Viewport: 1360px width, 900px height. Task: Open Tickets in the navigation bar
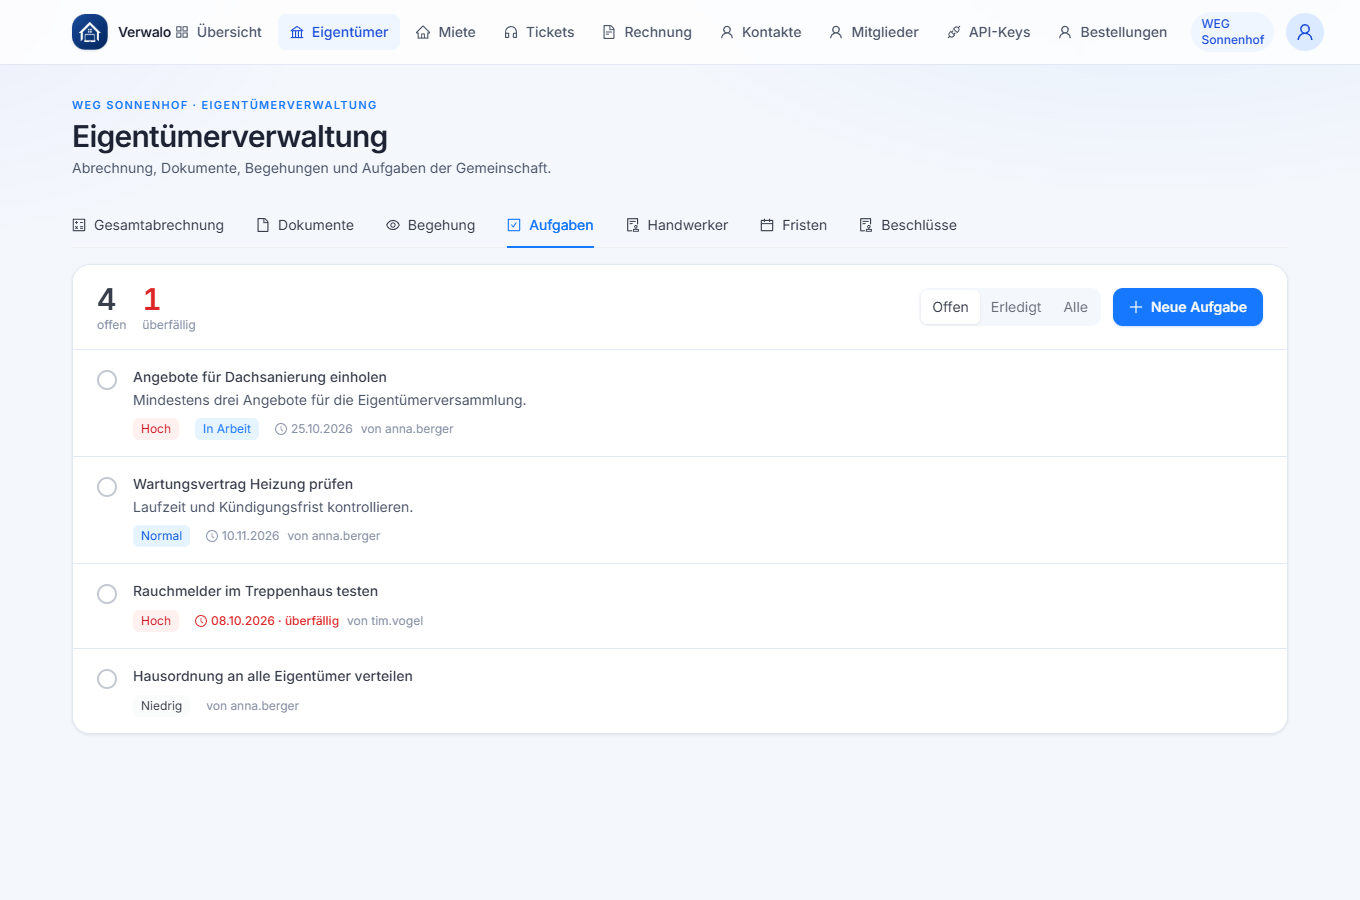click(x=539, y=32)
